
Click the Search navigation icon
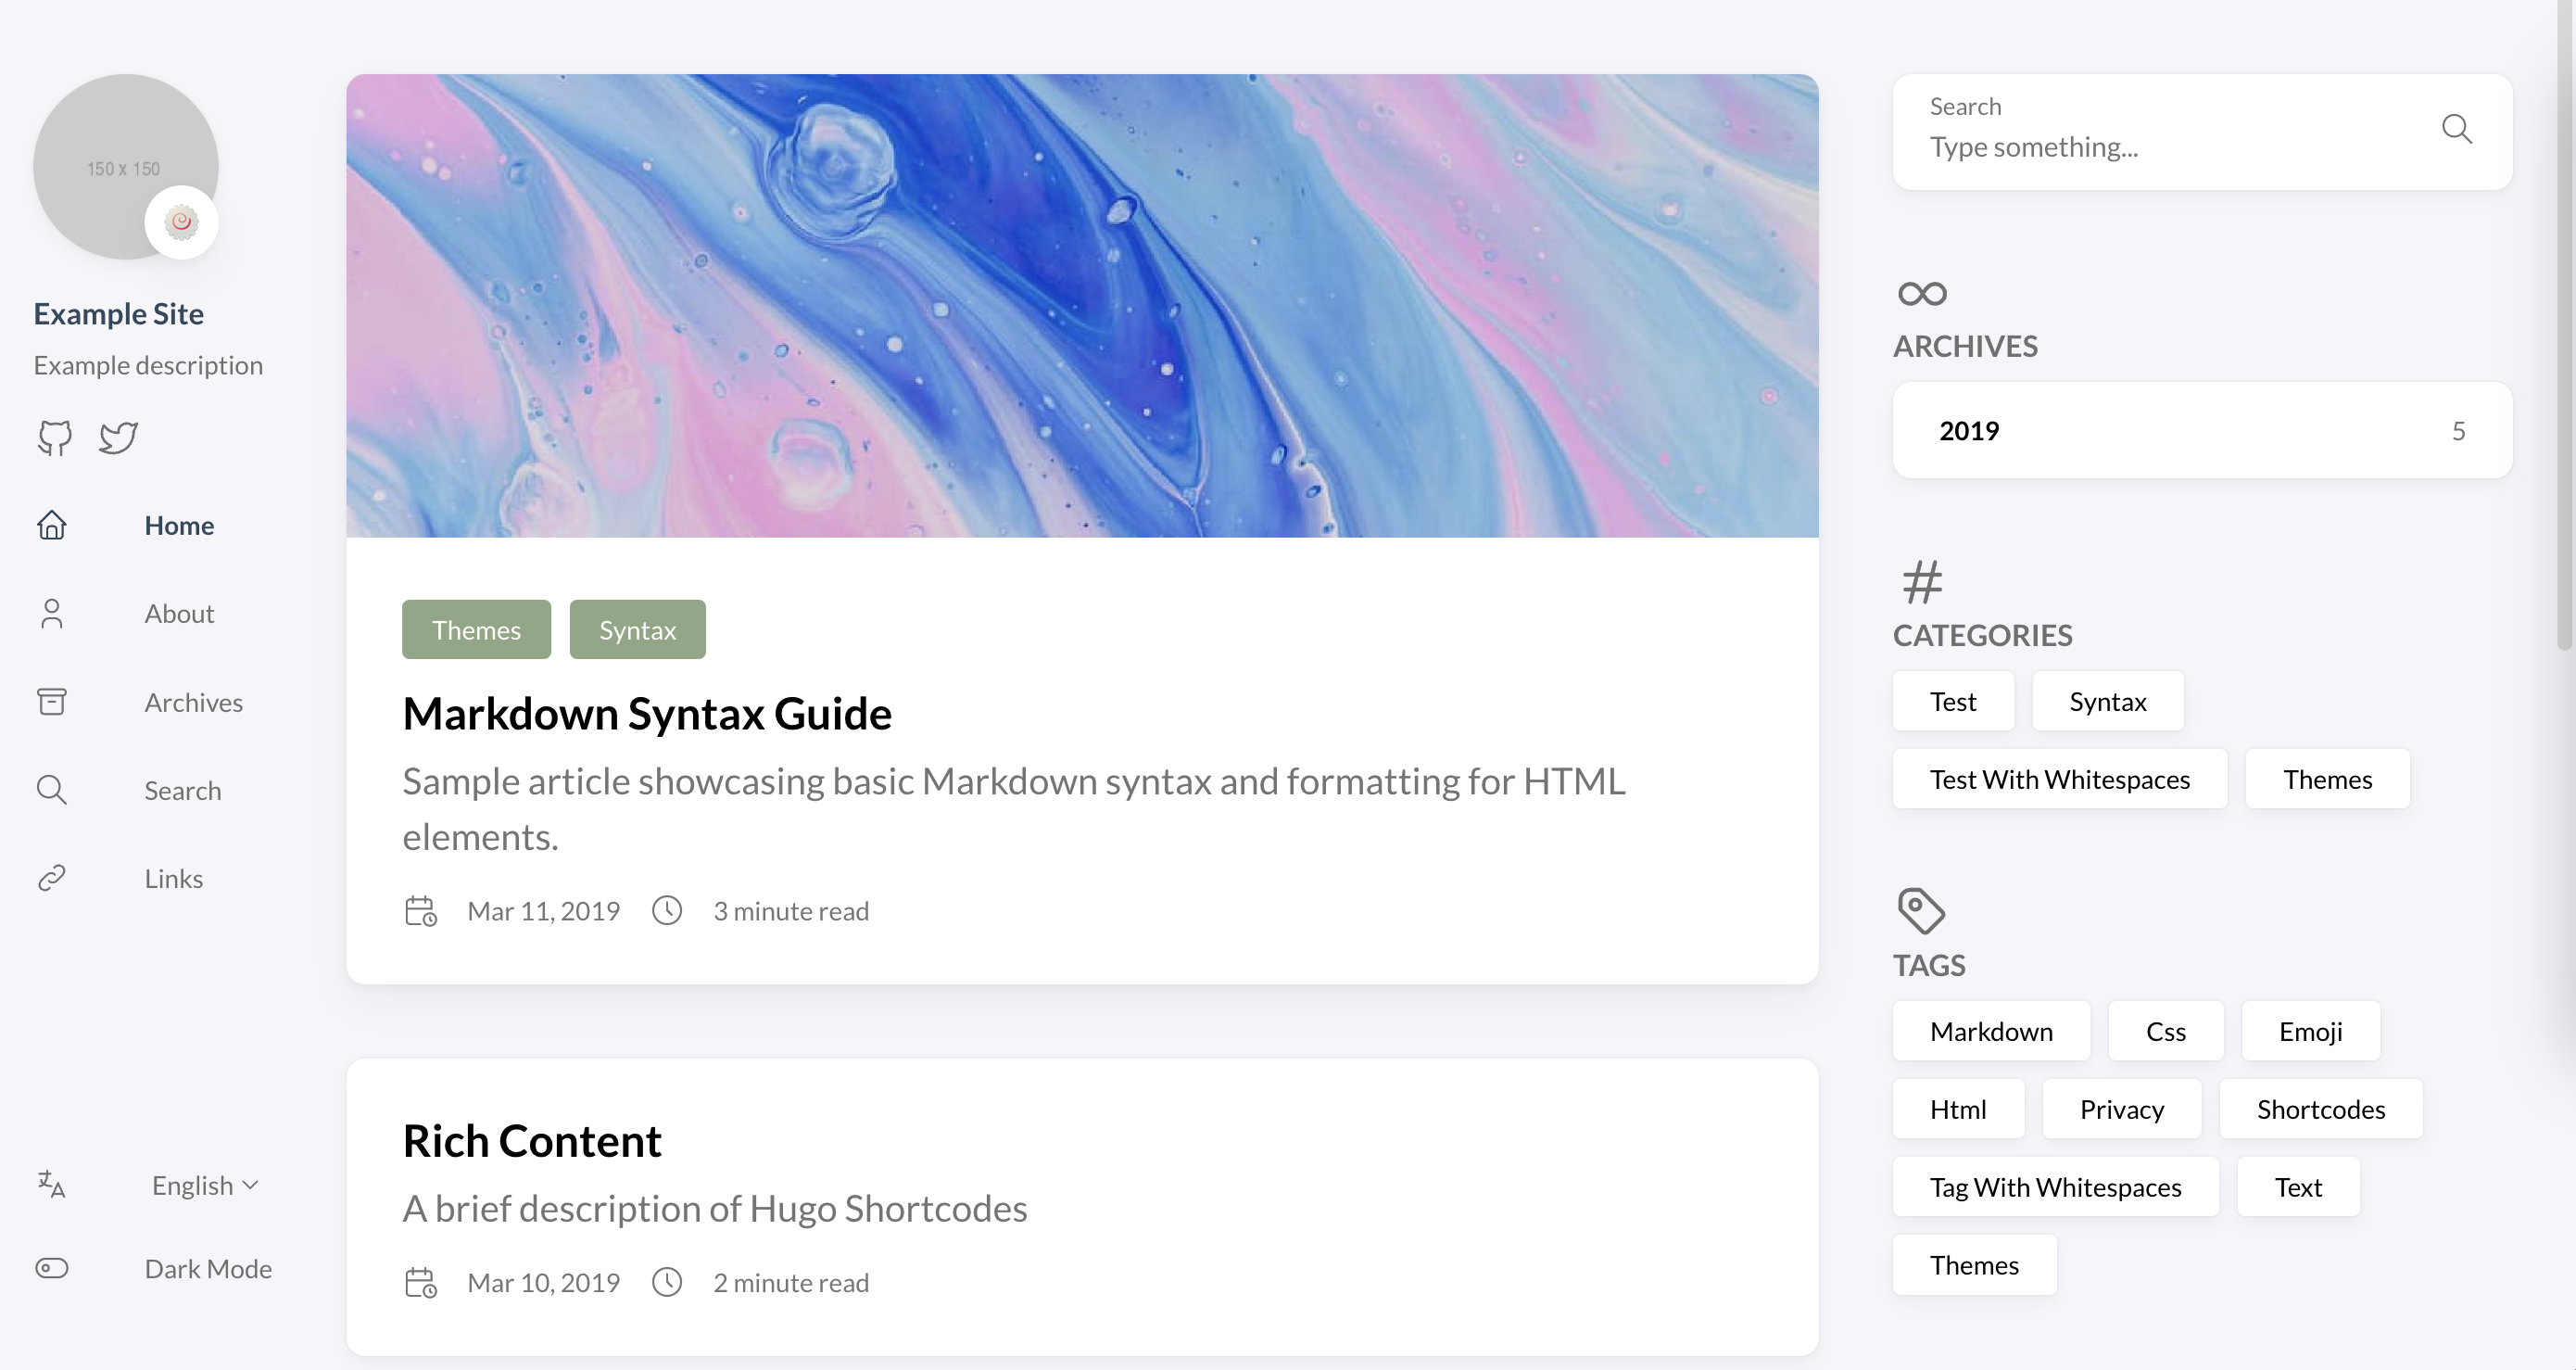point(51,789)
